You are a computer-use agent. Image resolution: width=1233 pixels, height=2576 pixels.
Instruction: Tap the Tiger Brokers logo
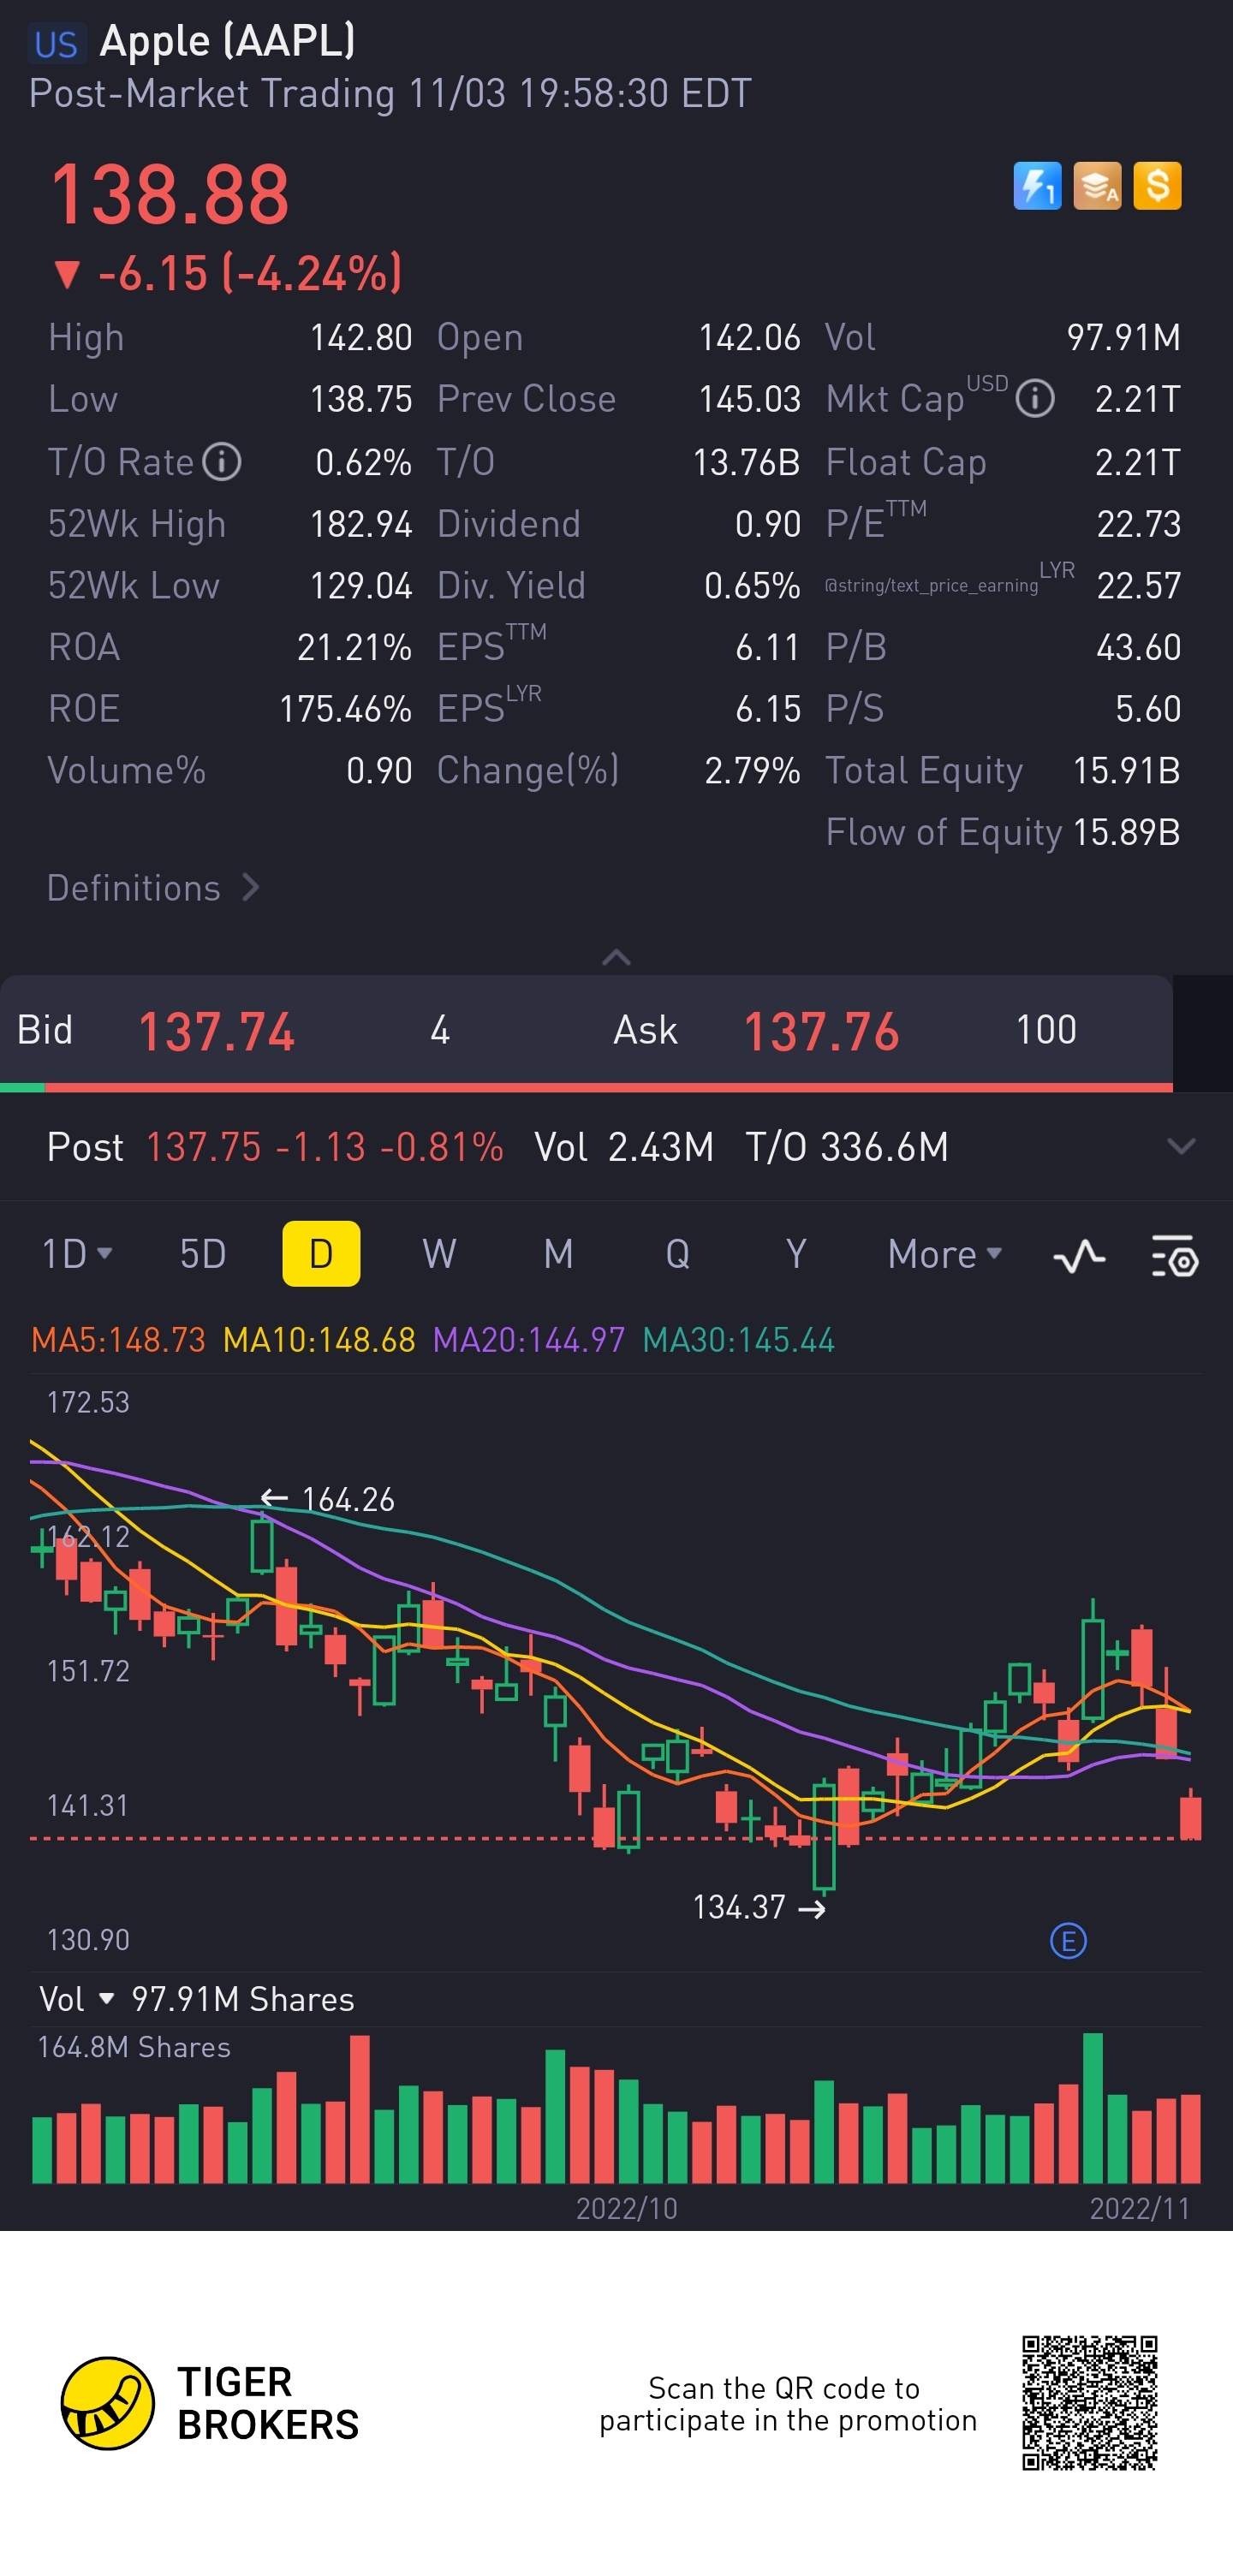coord(210,2403)
